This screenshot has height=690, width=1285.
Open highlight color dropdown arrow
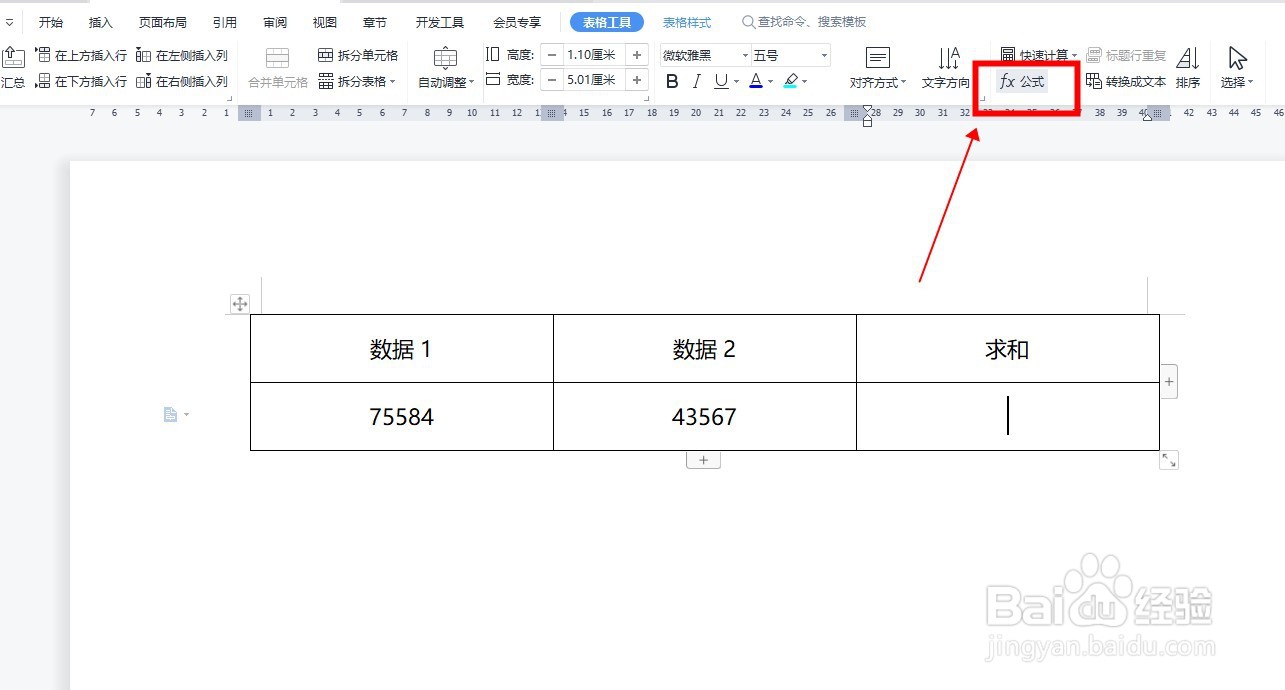click(804, 82)
